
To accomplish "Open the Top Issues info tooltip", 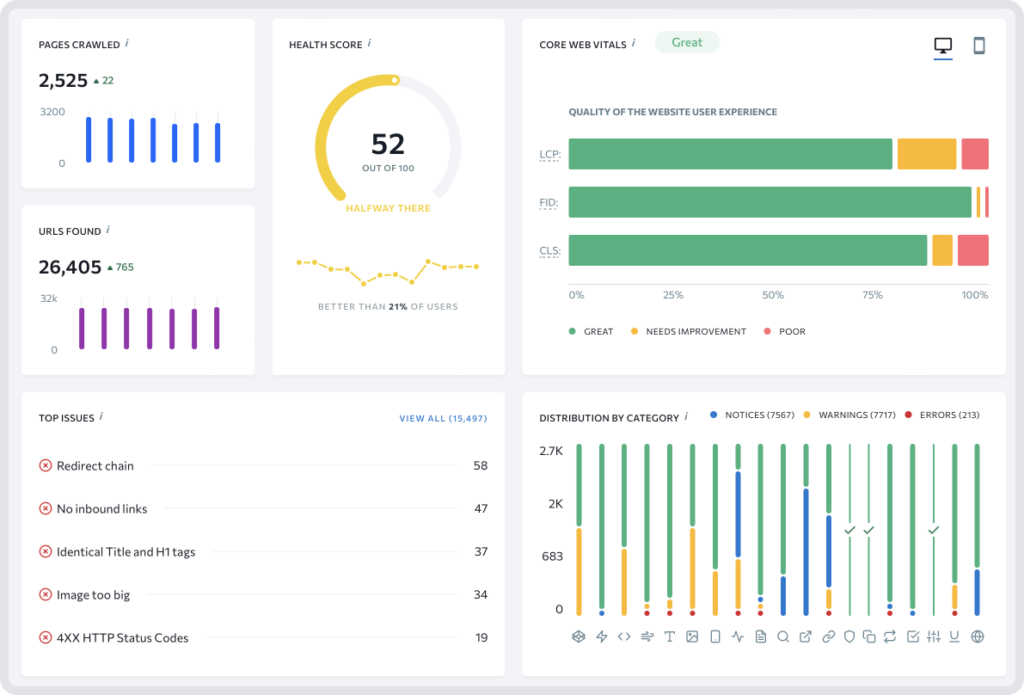I will coord(103,418).
